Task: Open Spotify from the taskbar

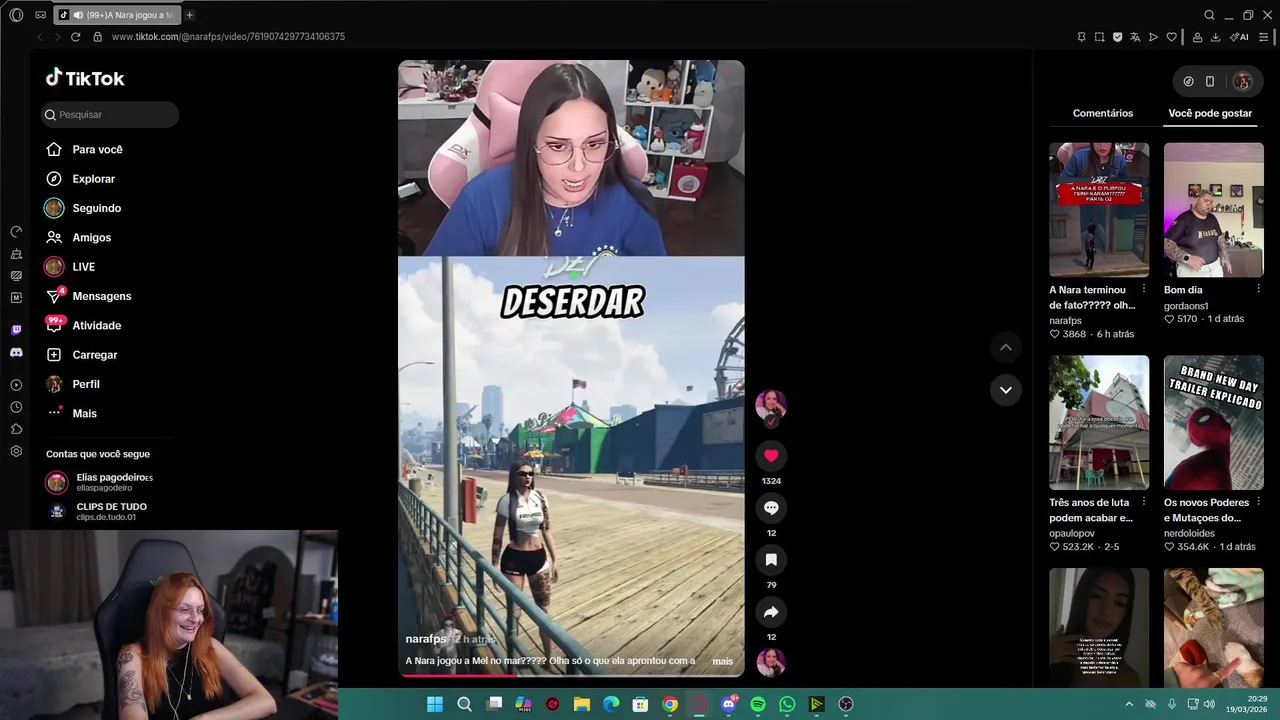Action: (758, 704)
